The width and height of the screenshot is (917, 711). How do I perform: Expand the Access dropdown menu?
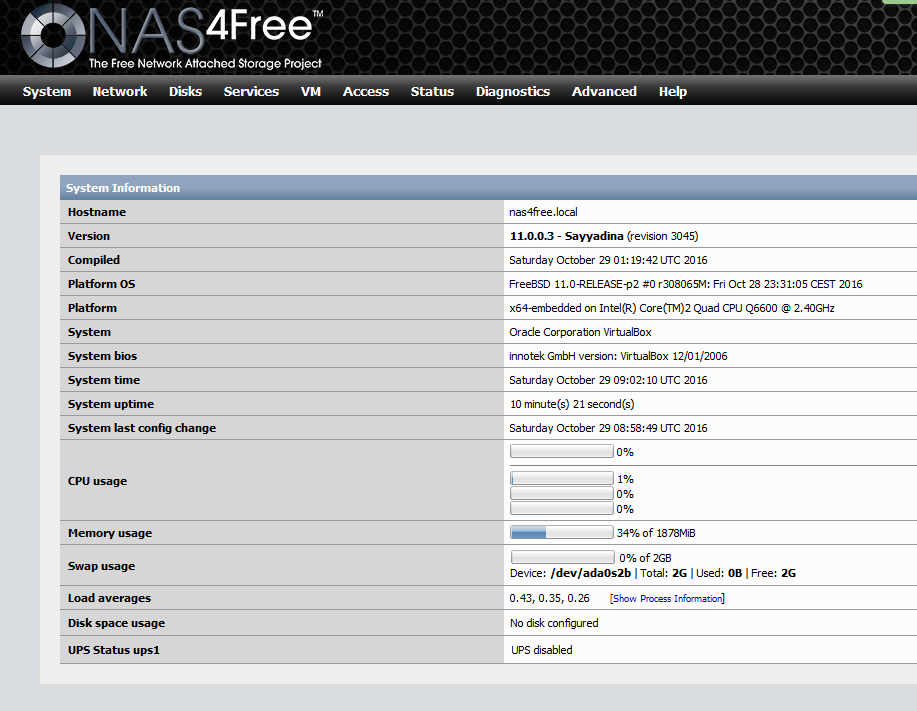[x=366, y=91]
